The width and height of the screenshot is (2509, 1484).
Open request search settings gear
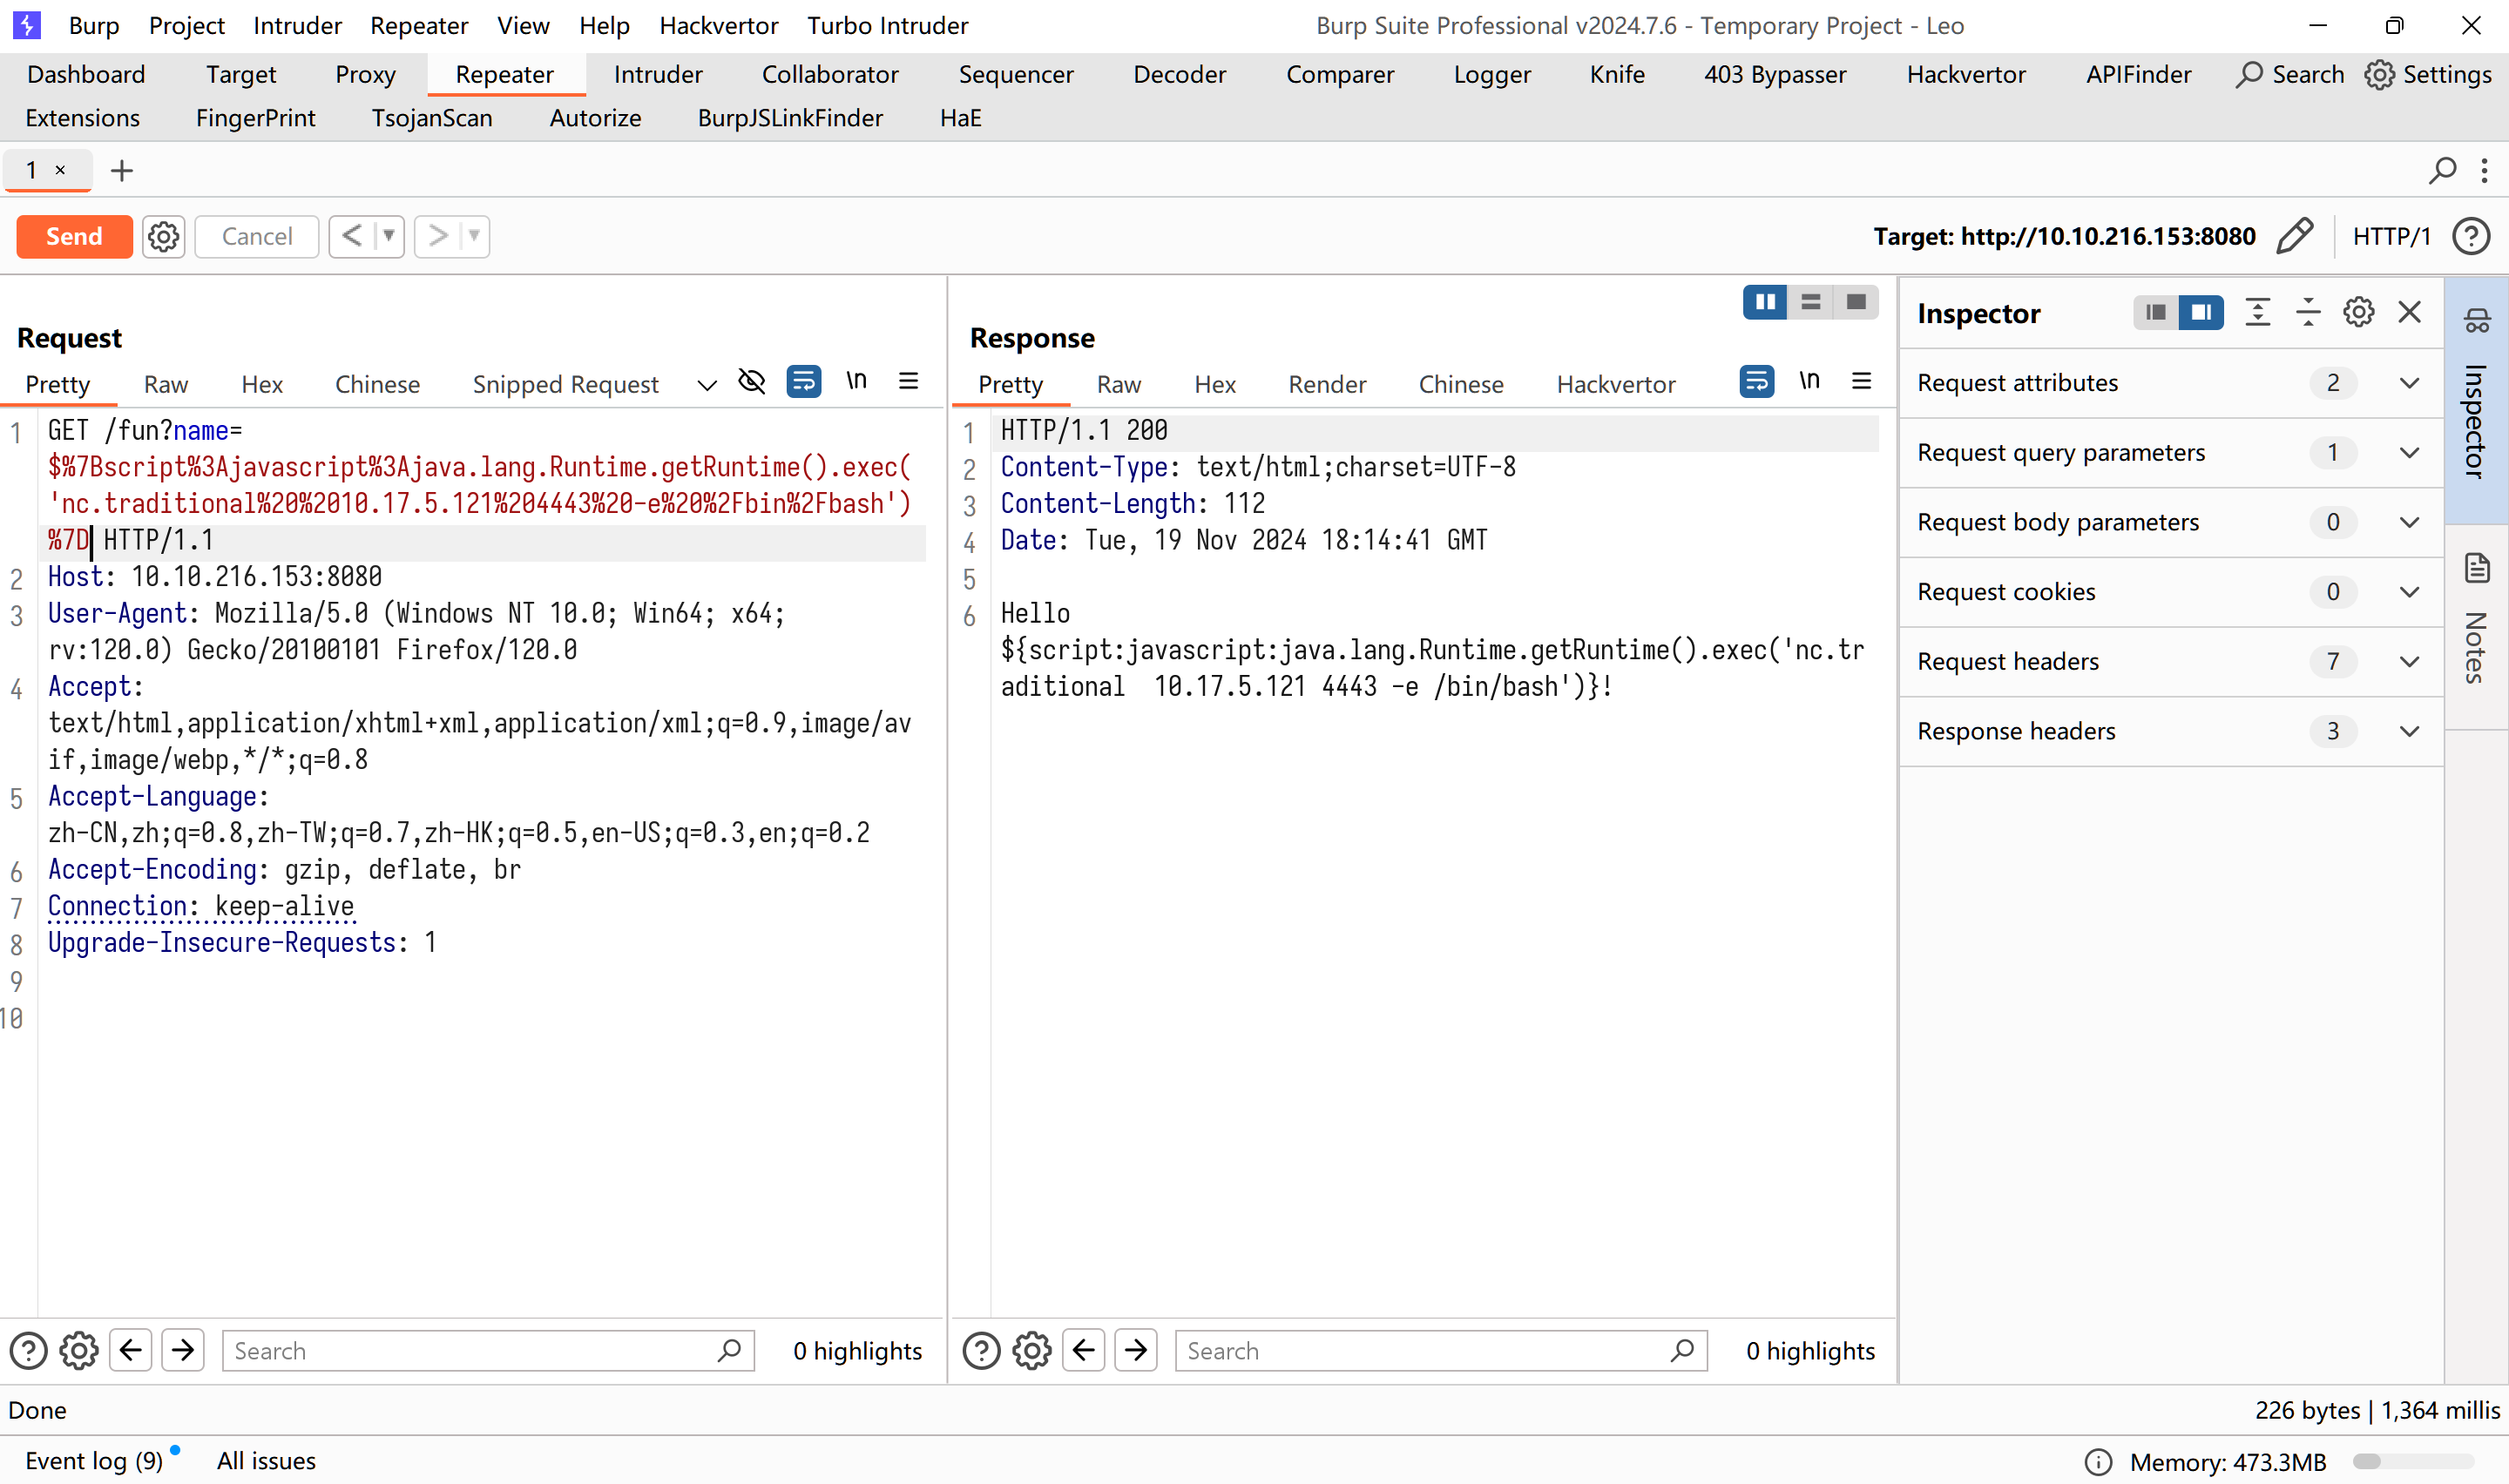(79, 1351)
